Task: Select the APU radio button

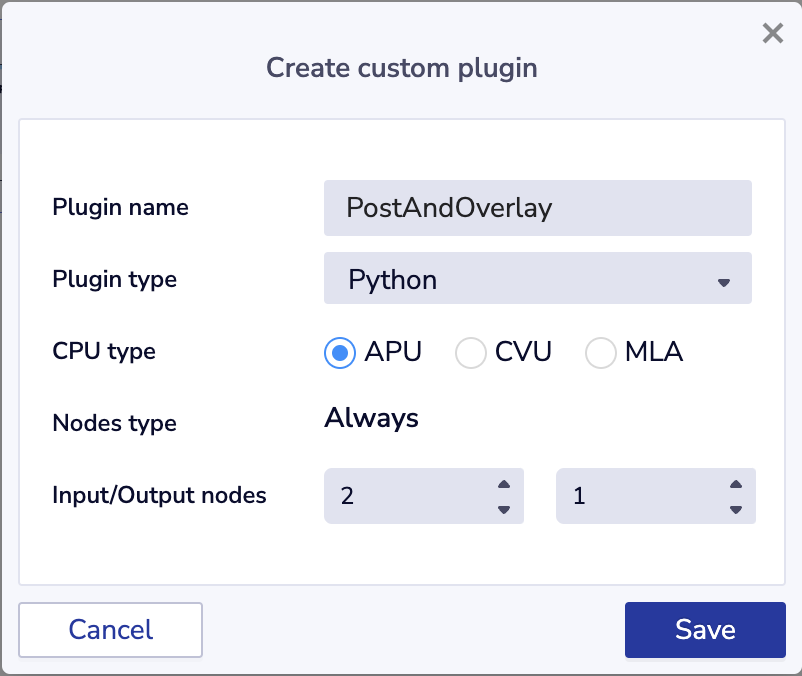Action: 341,352
